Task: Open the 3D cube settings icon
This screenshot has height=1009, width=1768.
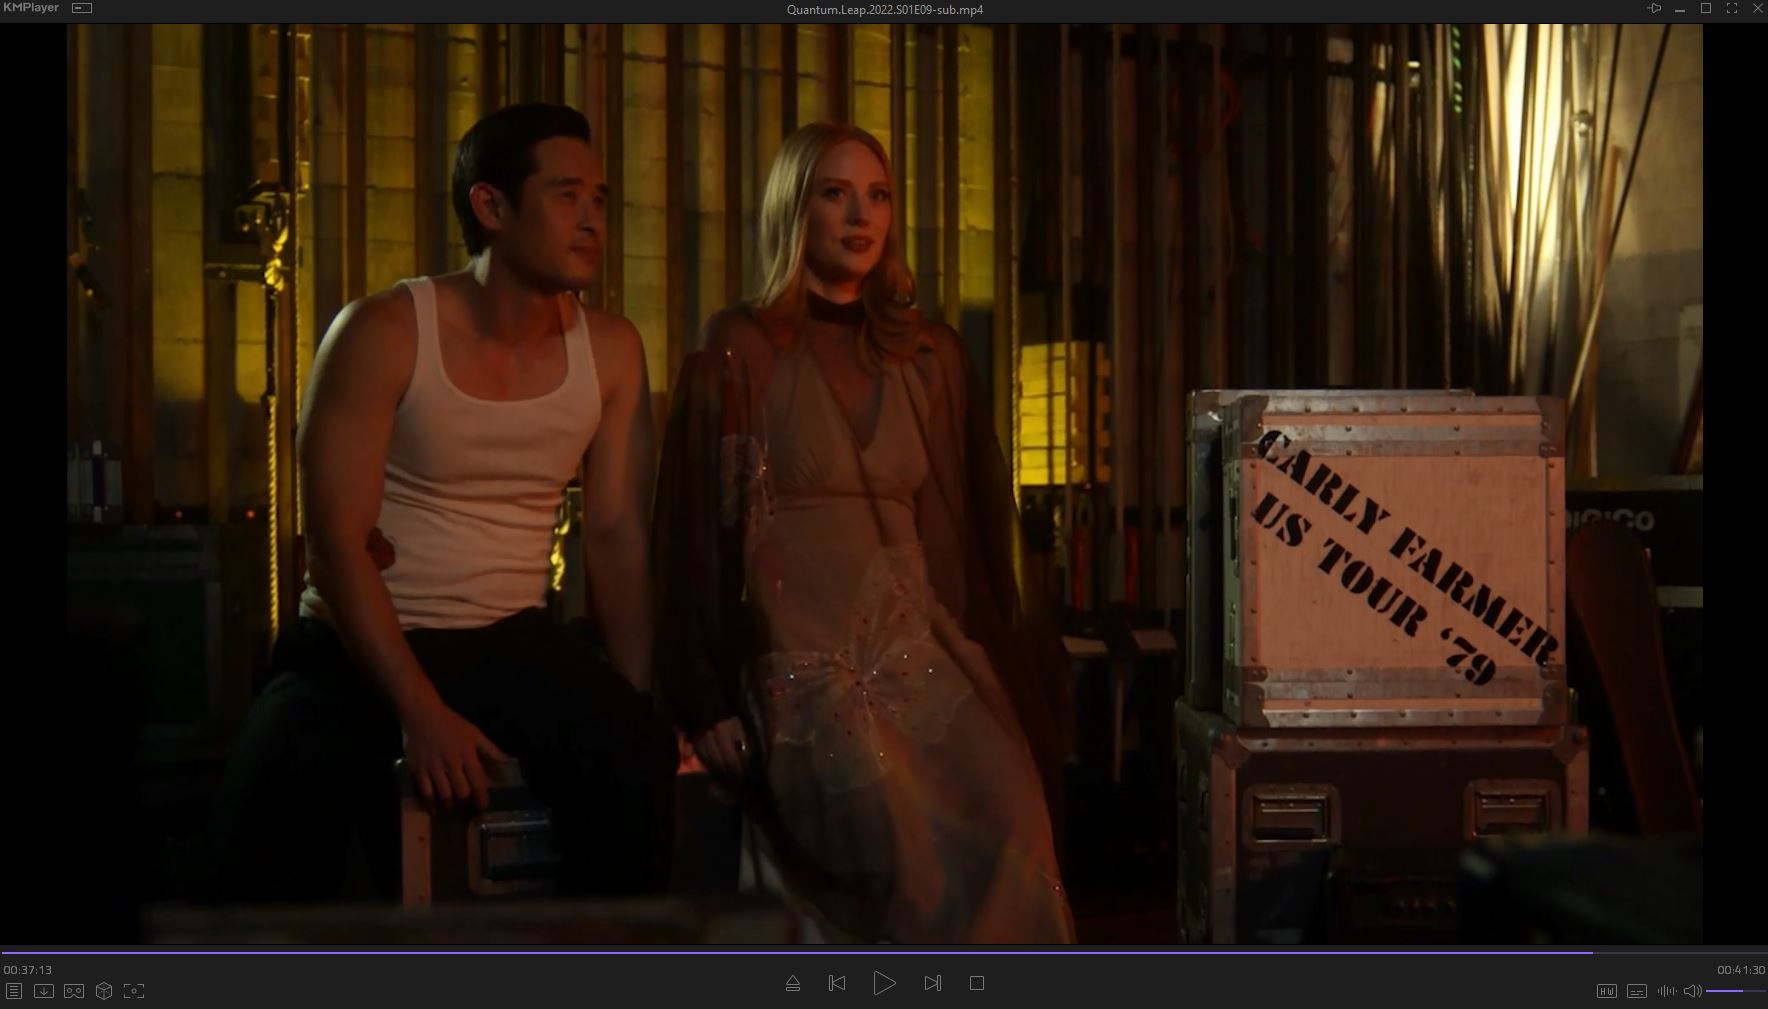Action: click(x=104, y=991)
